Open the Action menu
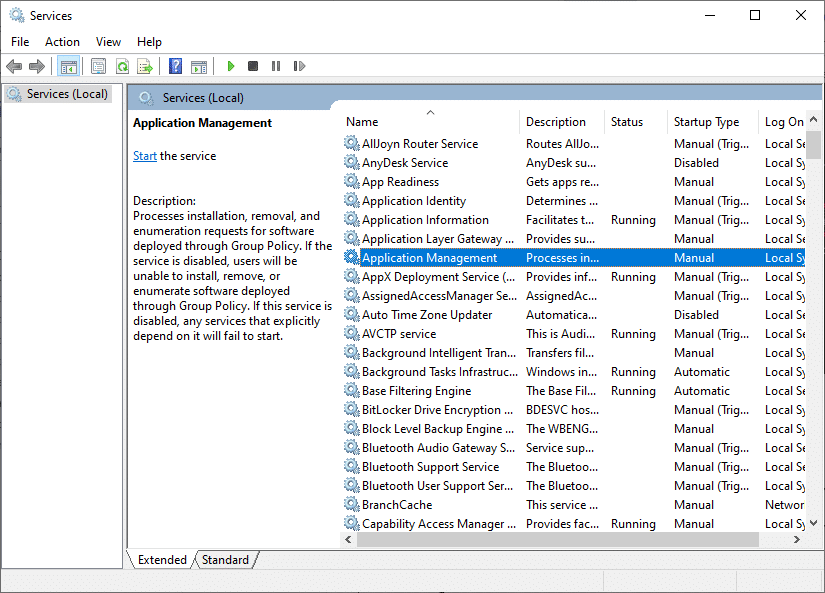The width and height of the screenshot is (825, 593). point(62,42)
